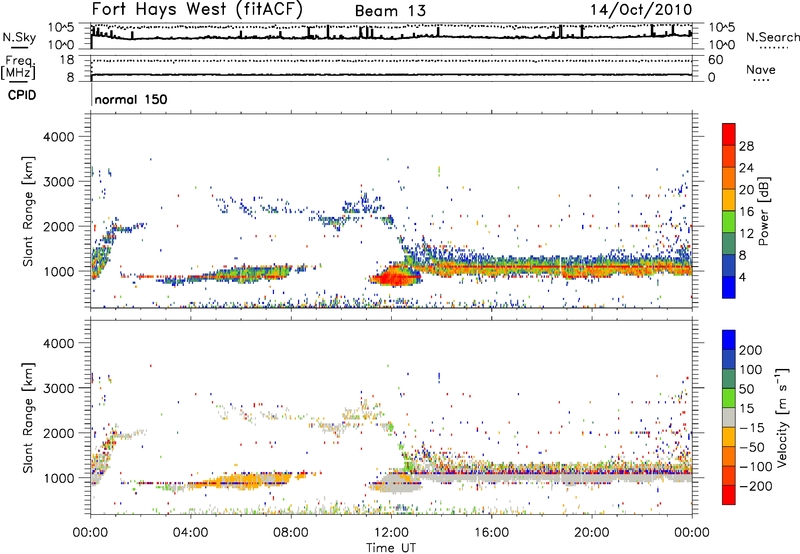Click 'Slant Range [km]' label of power panel
This screenshot has width=800, height=554.
coord(28,211)
